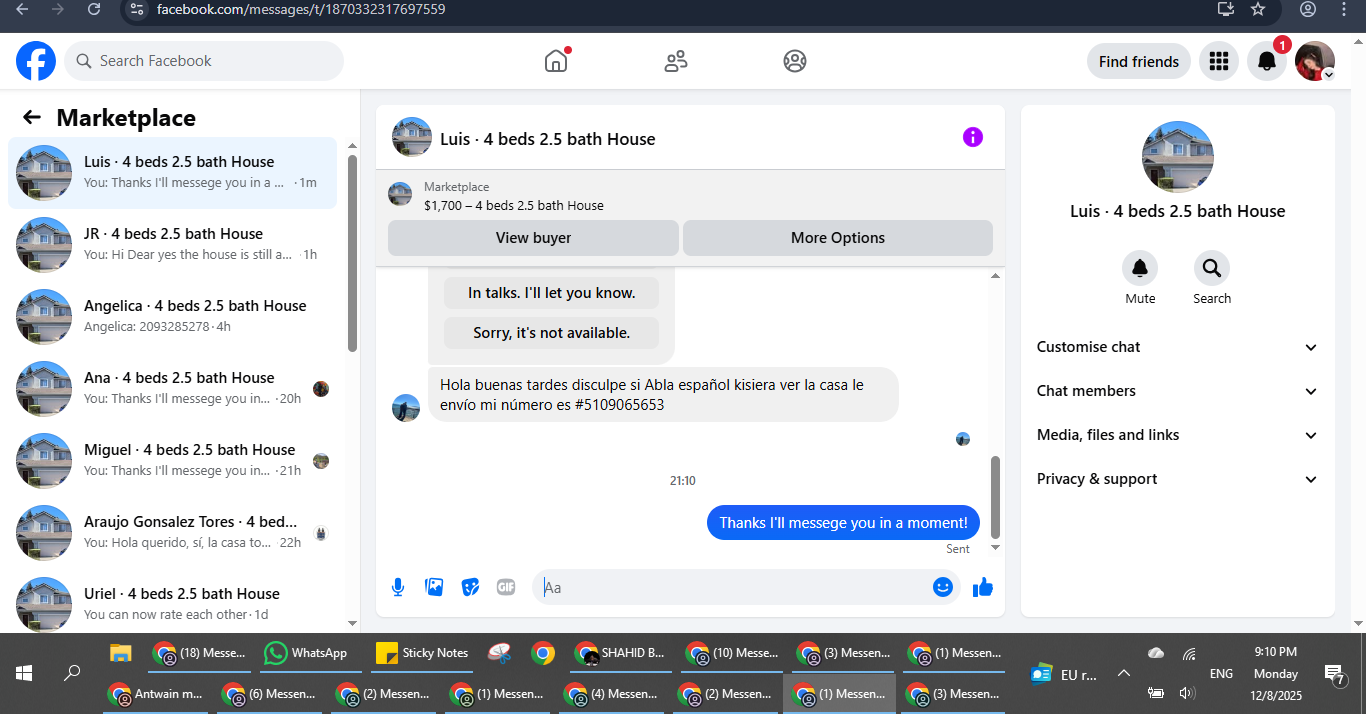Open the Windows Start button
The width and height of the screenshot is (1366, 714).
click(x=24, y=673)
